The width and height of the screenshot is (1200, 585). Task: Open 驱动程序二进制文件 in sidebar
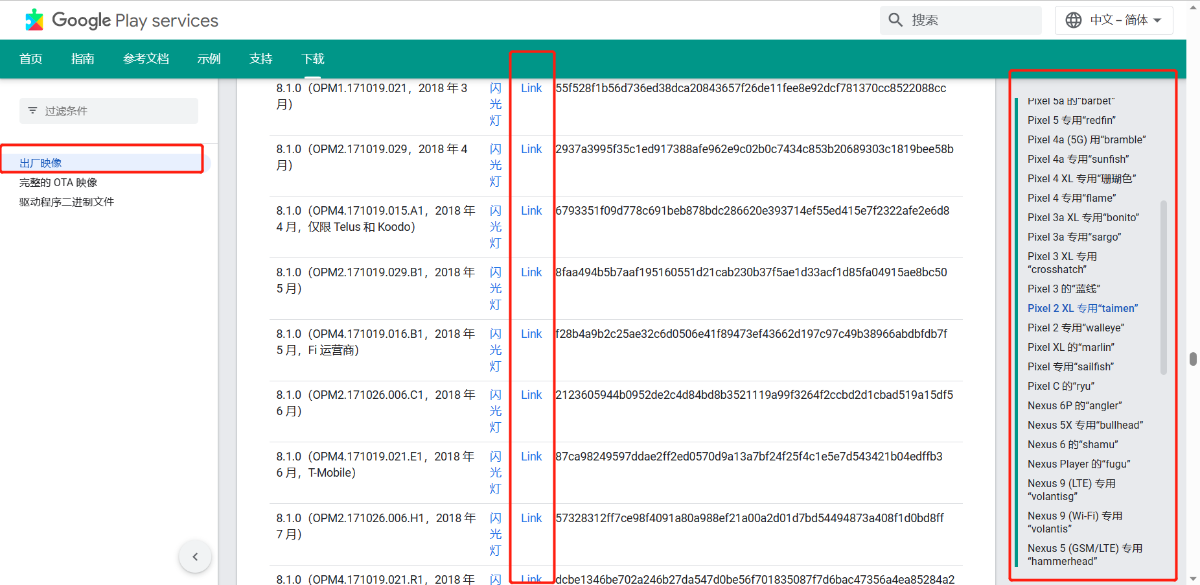coord(67,201)
